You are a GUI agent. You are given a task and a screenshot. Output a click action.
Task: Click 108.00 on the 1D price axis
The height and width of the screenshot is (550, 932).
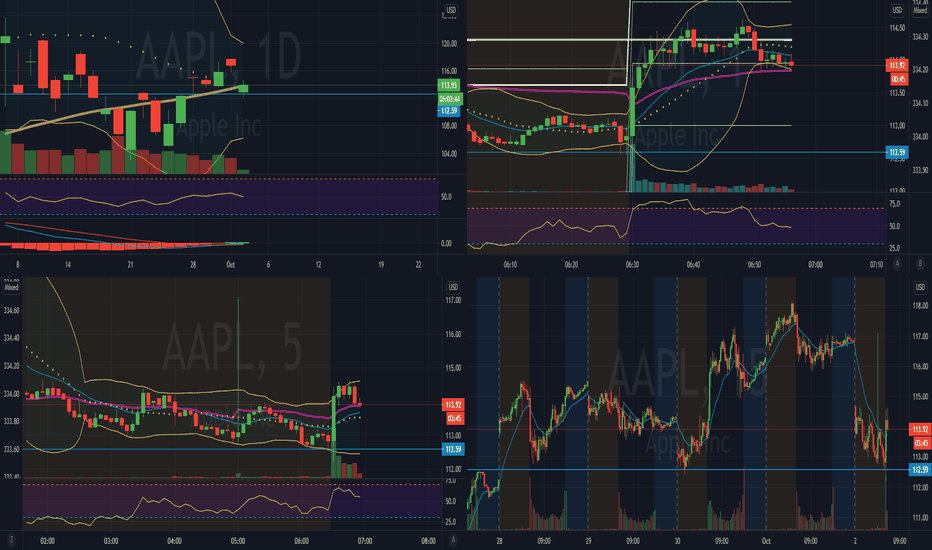(x=449, y=125)
